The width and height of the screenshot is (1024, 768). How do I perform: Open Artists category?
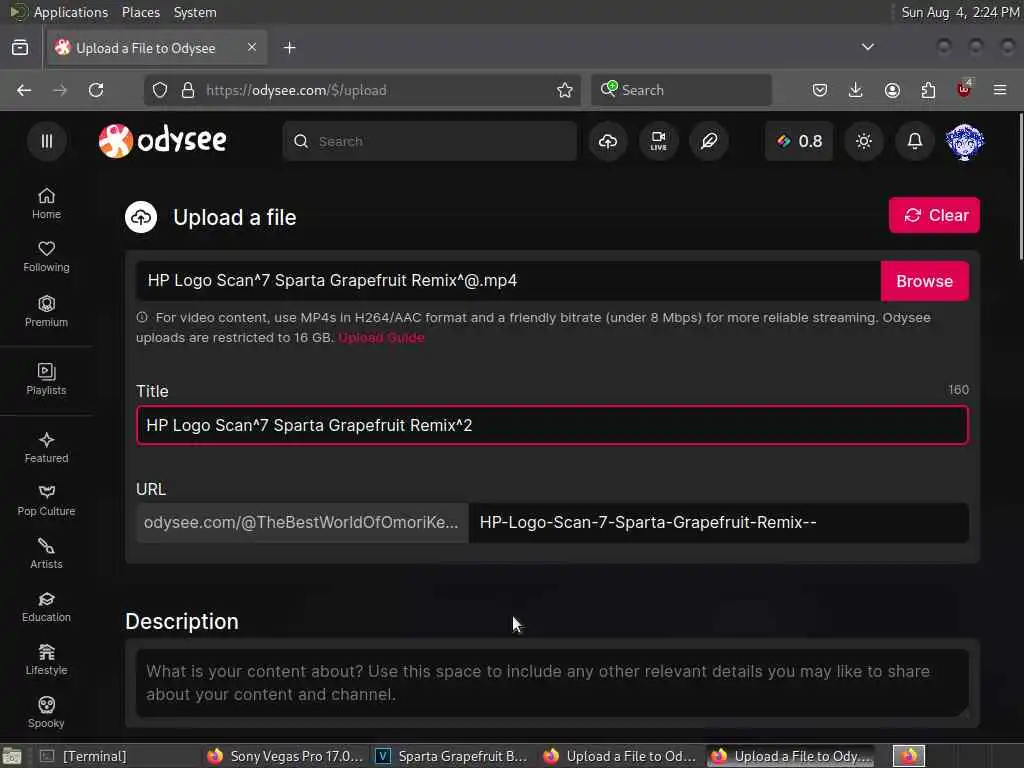pos(46,553)
